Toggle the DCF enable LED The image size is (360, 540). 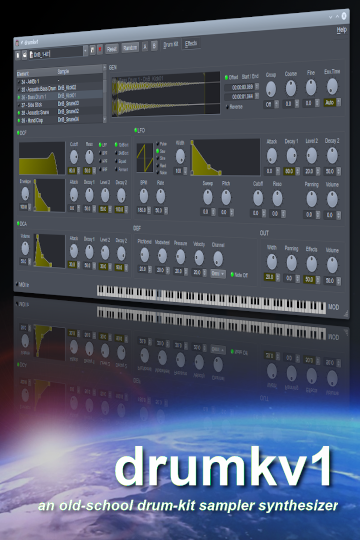pos(18,133)
